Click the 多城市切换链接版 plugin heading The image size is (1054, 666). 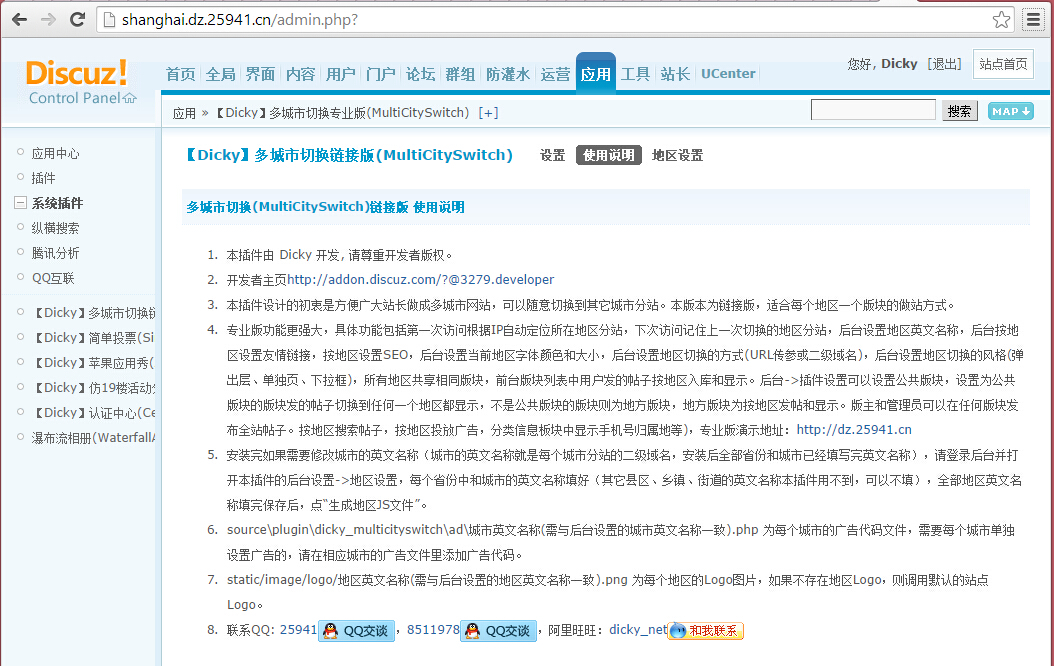click(x=349, y=155)
